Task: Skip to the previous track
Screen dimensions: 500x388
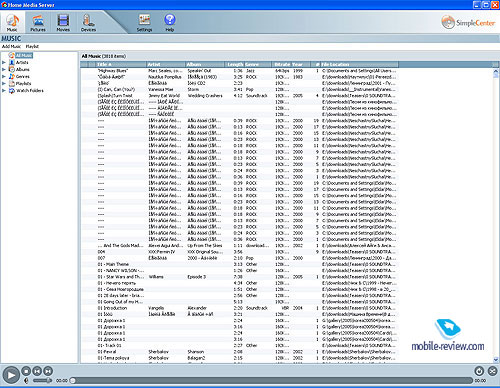Action: pos(37,371)
